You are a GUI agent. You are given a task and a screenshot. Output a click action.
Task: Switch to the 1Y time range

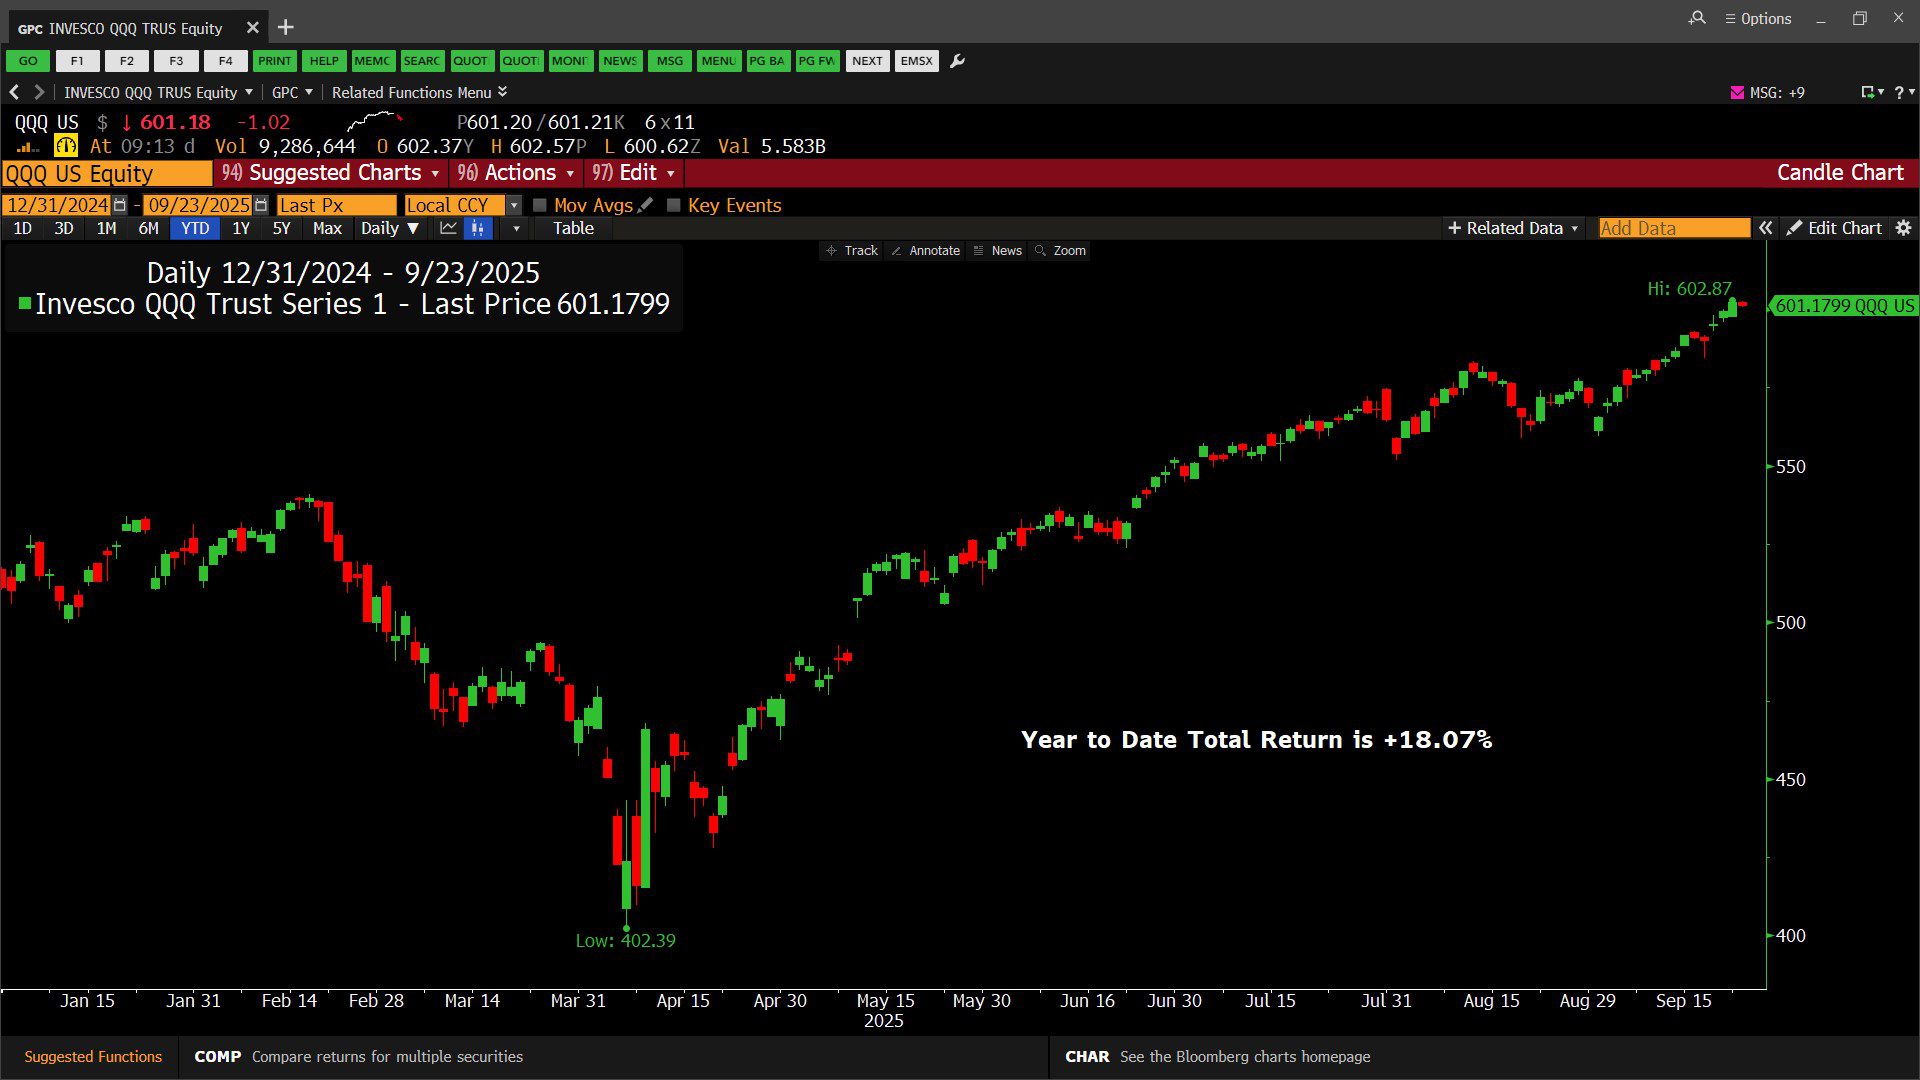241,228
